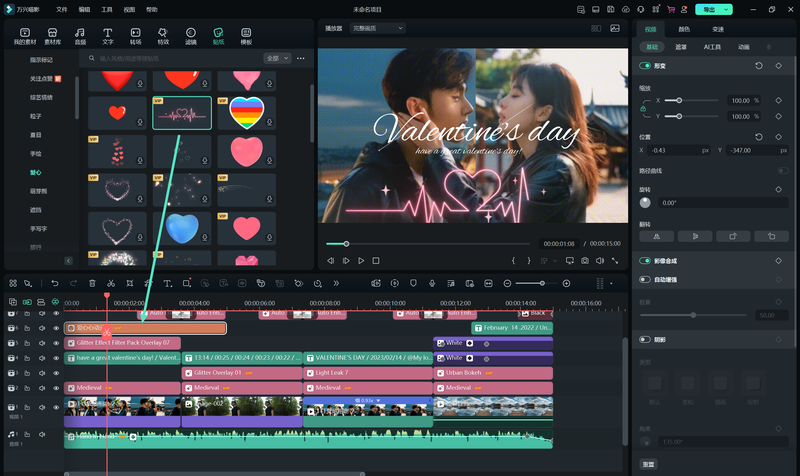Select the rainbow heart sticker thumbnail
This screenshot has height=476, width=800.
246,112
